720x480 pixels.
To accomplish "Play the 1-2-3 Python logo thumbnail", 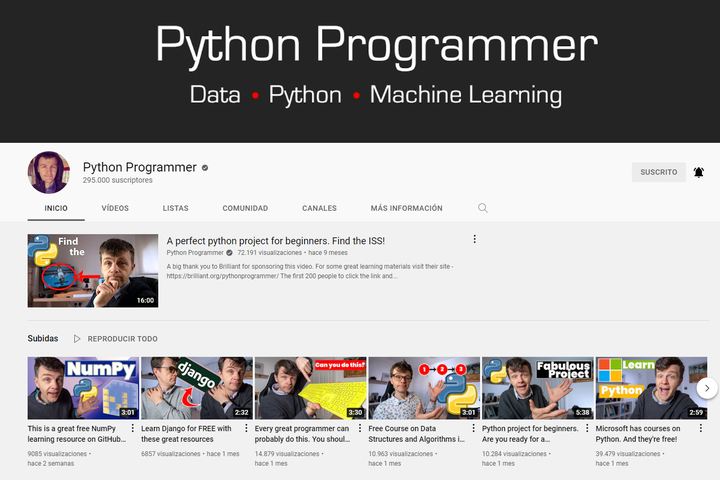I will (x=424, y=388).
